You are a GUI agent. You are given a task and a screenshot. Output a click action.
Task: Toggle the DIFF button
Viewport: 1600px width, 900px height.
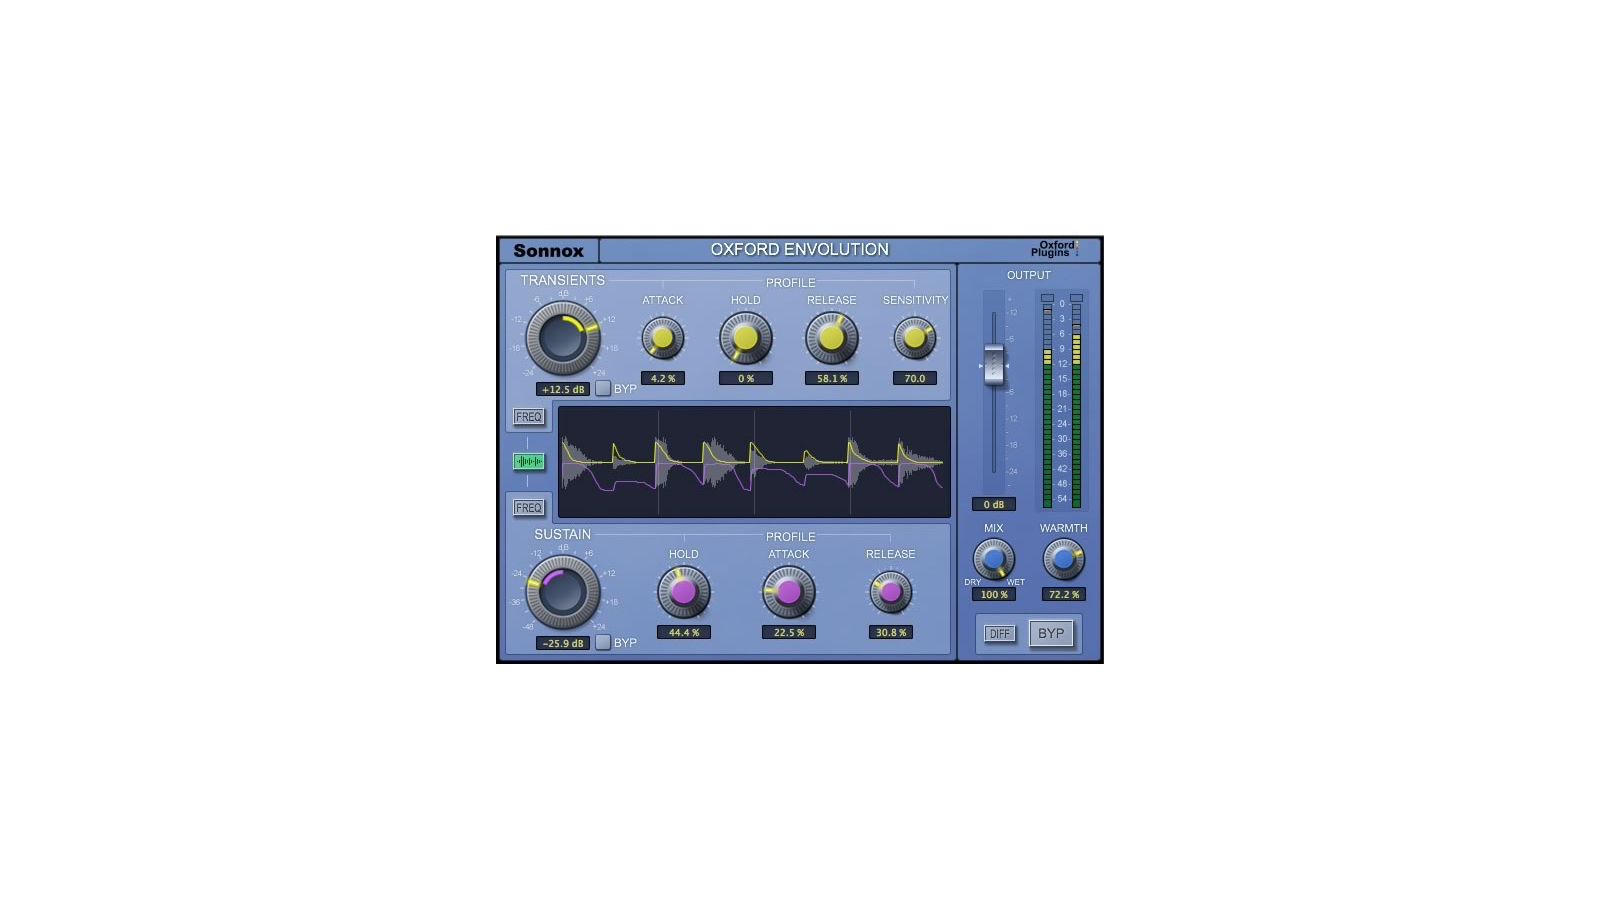point(999,634)
